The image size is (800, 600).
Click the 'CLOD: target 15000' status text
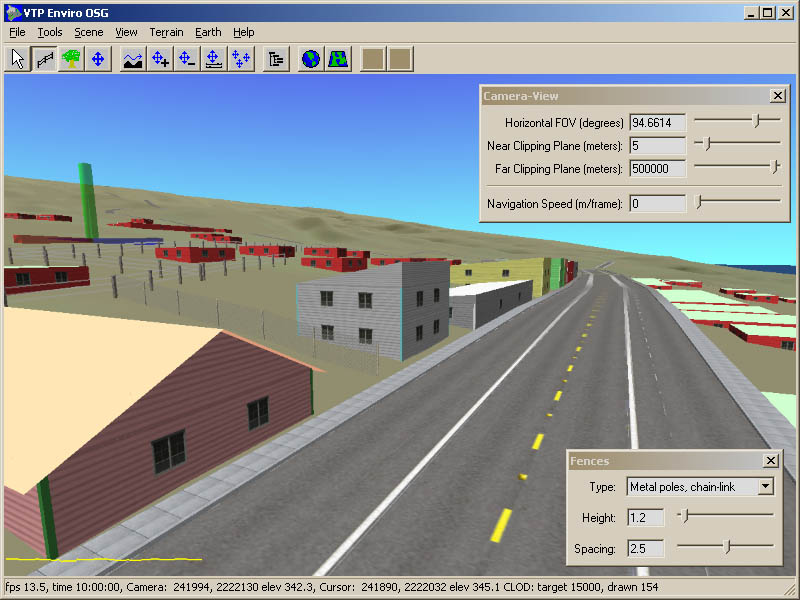click(552, 587)
